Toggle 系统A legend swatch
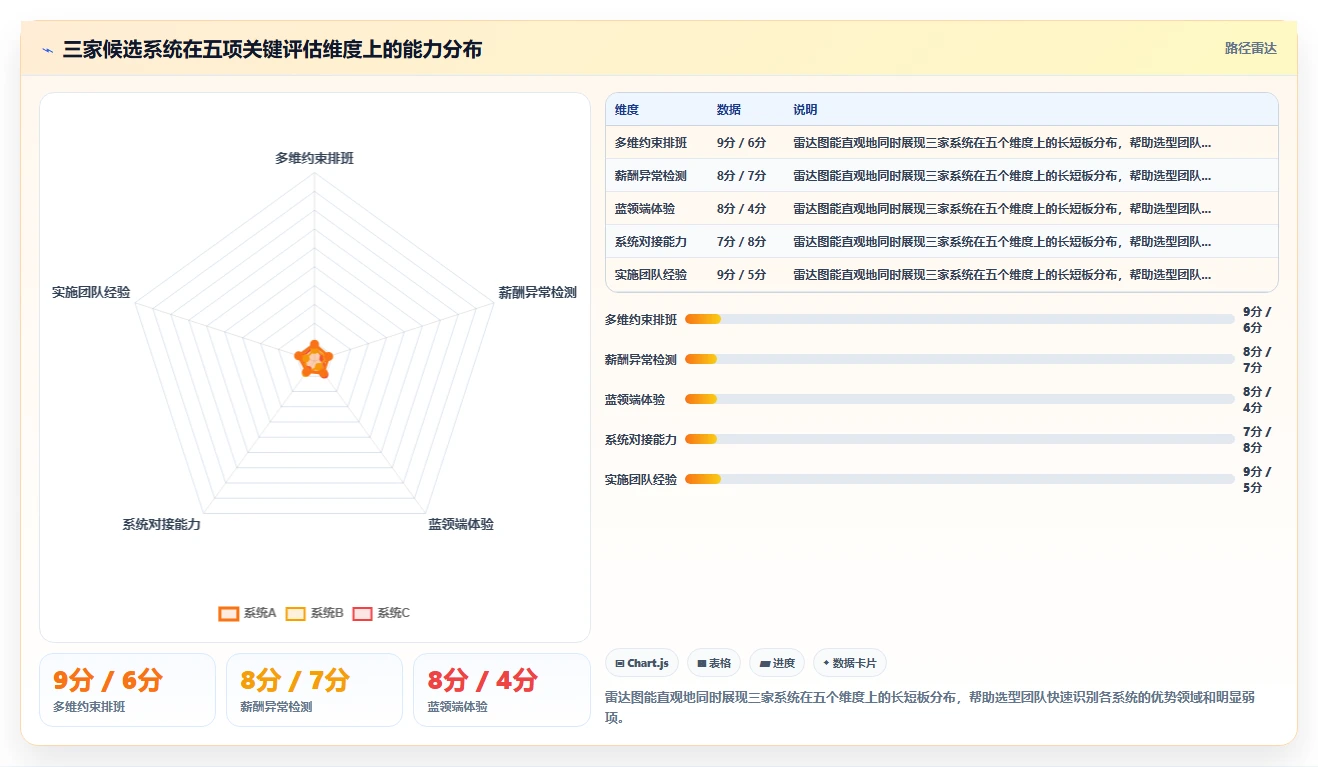 click(229, 613)
